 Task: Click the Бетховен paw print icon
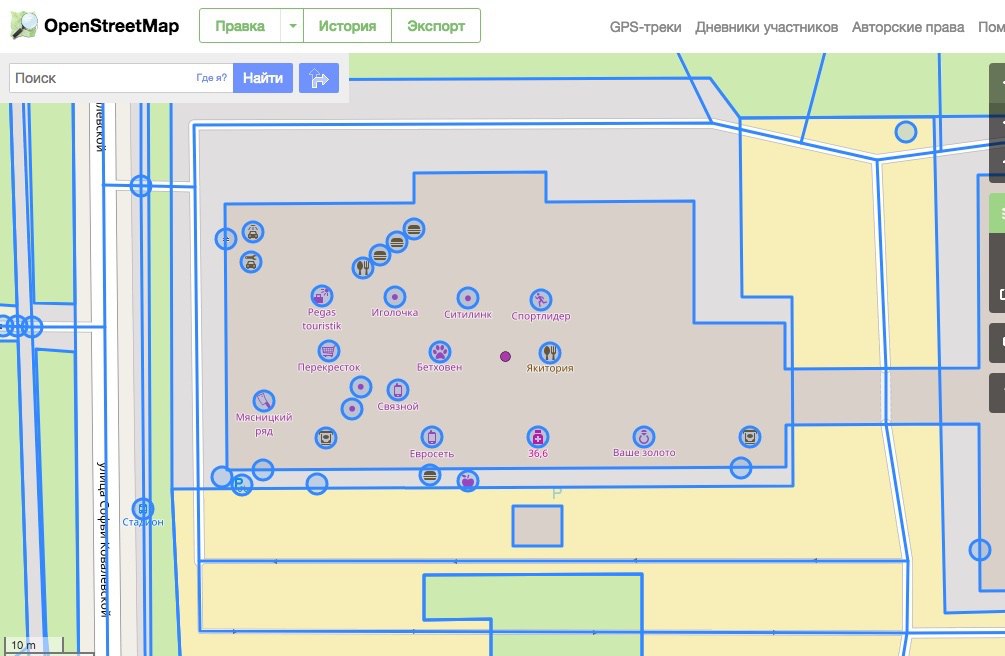pos(440,351)
